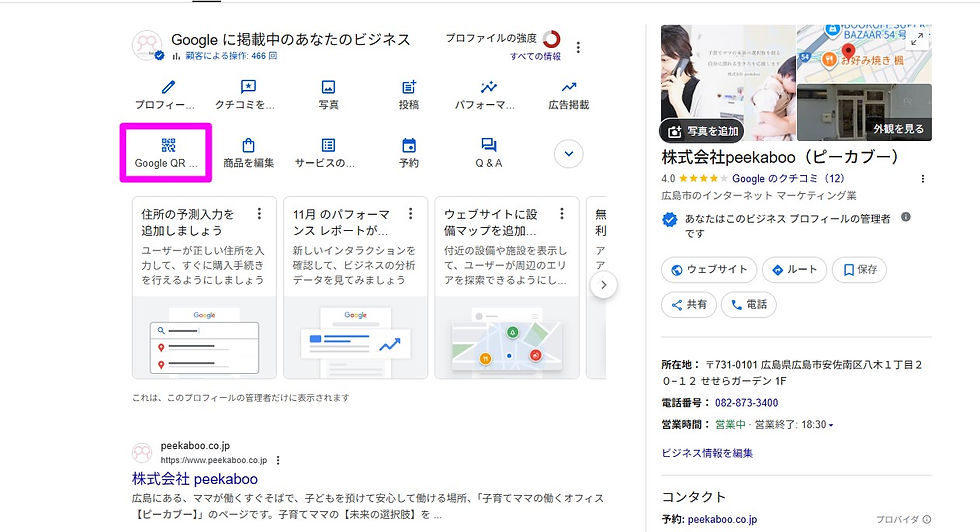Open options for 住所の予測入力を追加しましょう card
The image size is (980, 532).
259,214
